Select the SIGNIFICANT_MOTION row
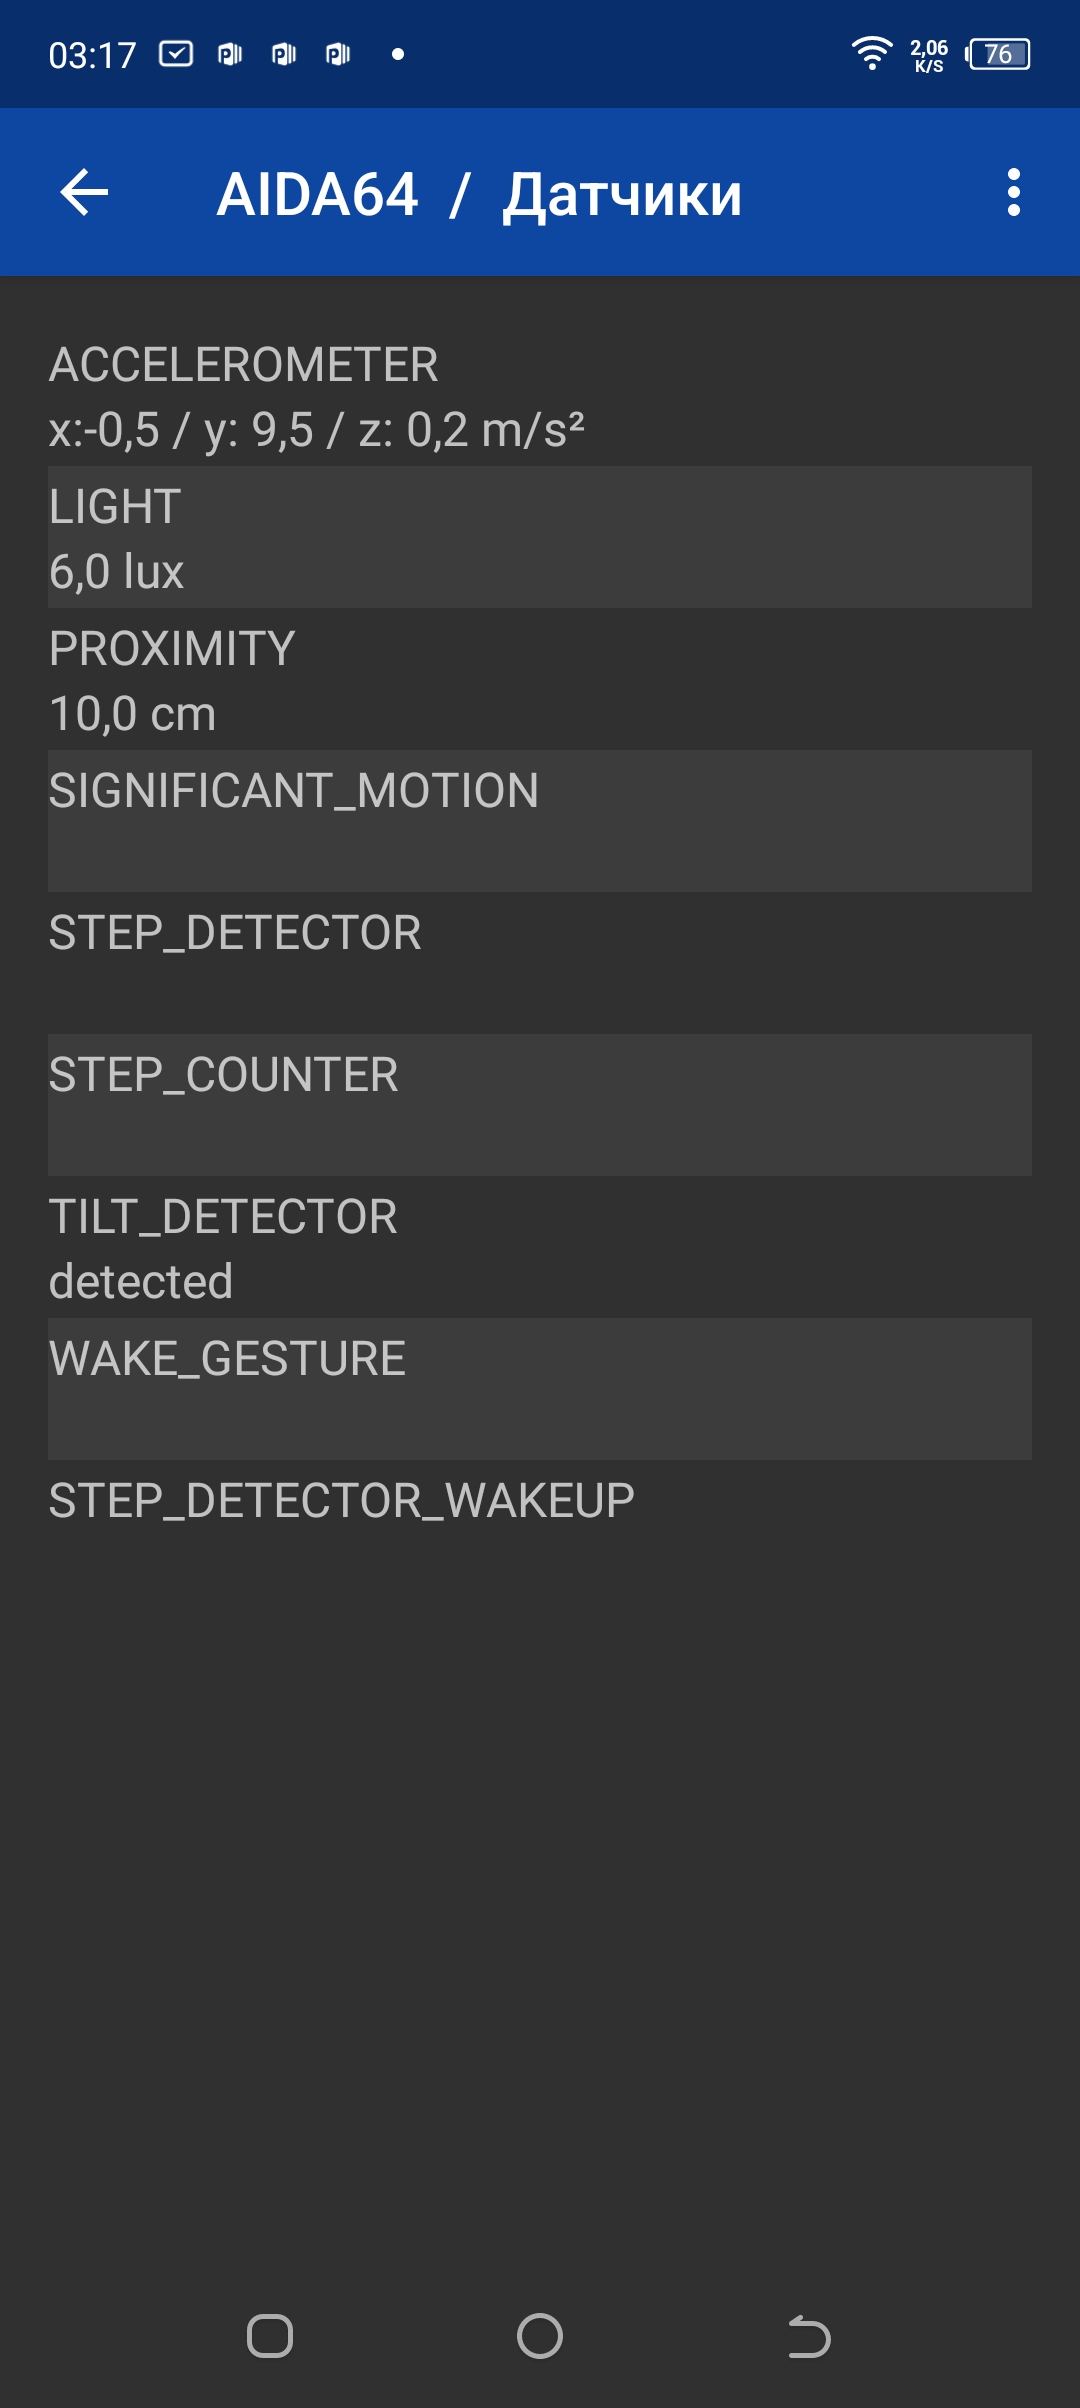This screenshot has width=1080, height=2408. (x=540, y=820)
